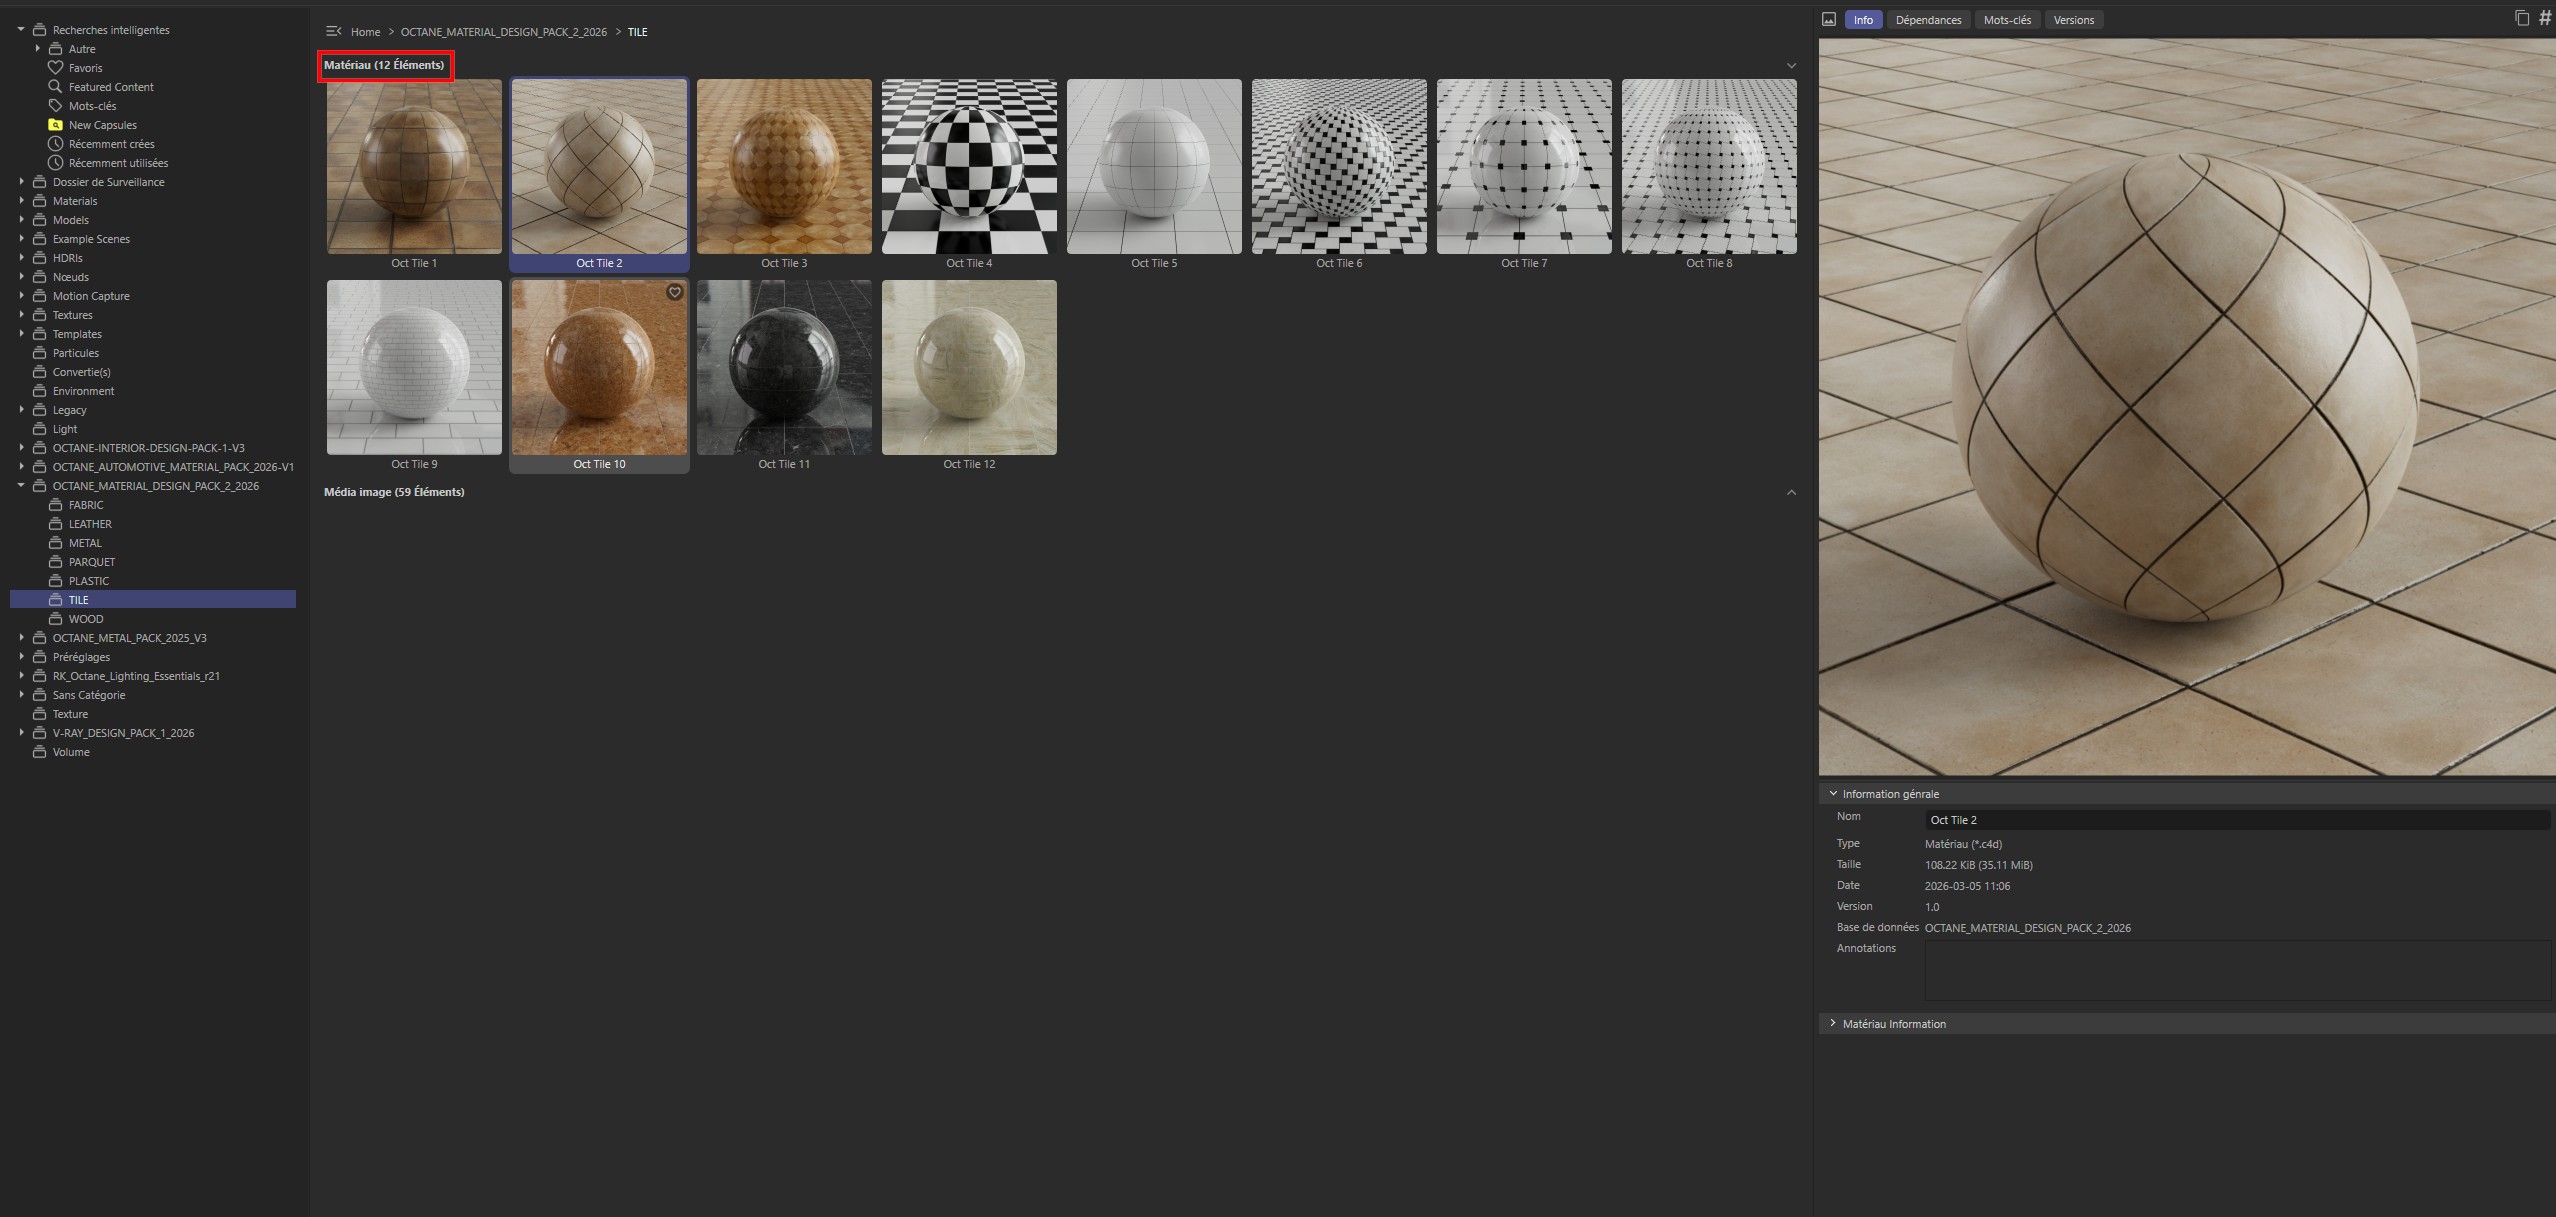Click the hashtag icon in the info panel header
The width and height of the screenshot is (2556, 1217).
point(2545,17)
